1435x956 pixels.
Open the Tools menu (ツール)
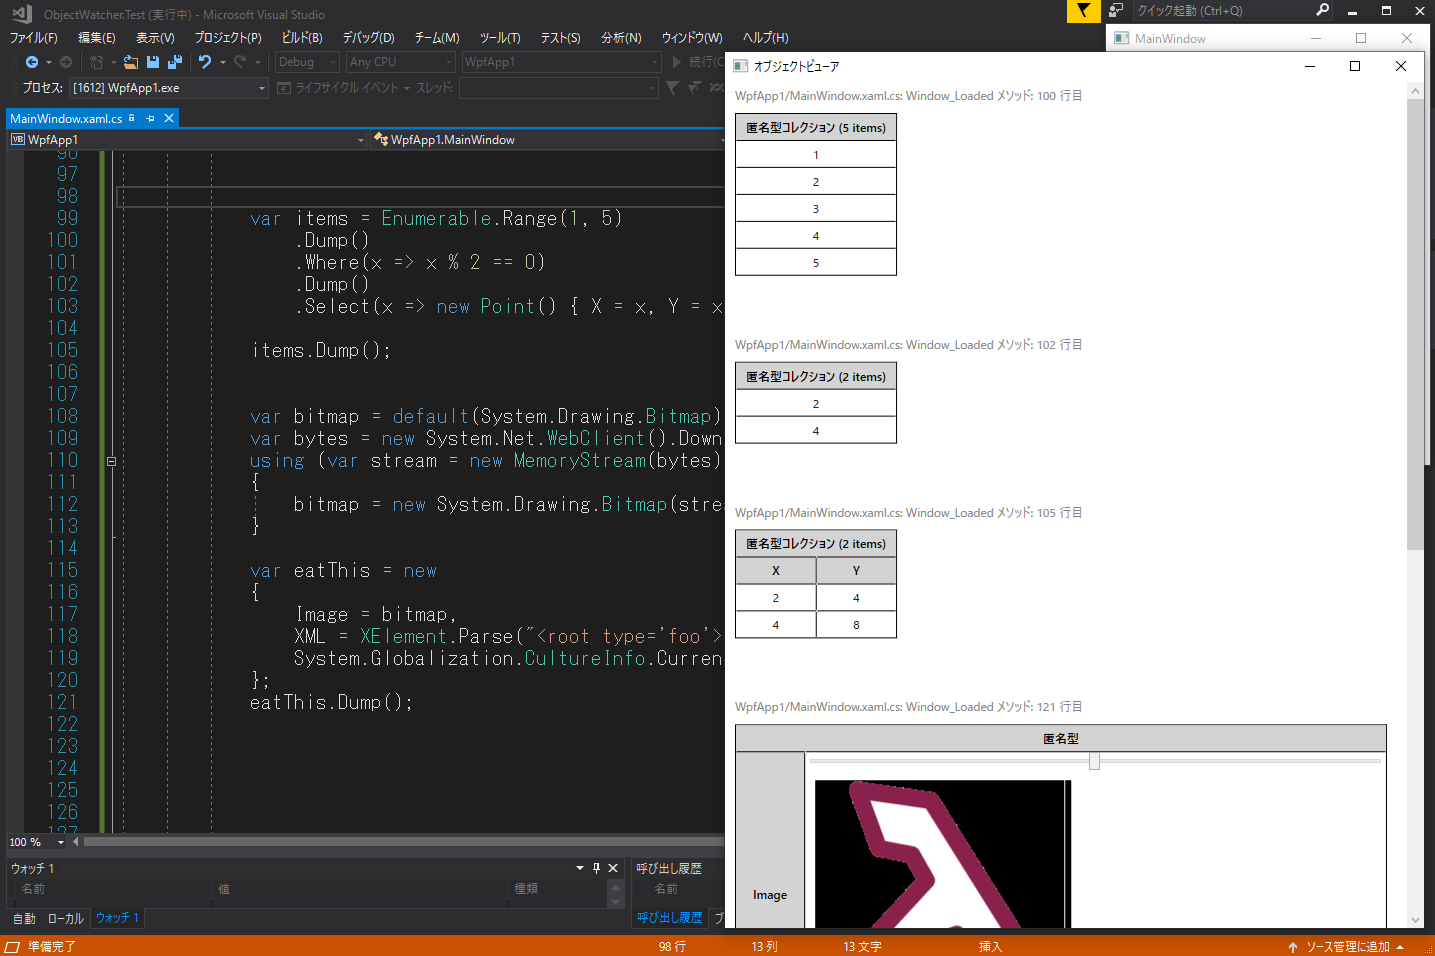pos(500,38)
